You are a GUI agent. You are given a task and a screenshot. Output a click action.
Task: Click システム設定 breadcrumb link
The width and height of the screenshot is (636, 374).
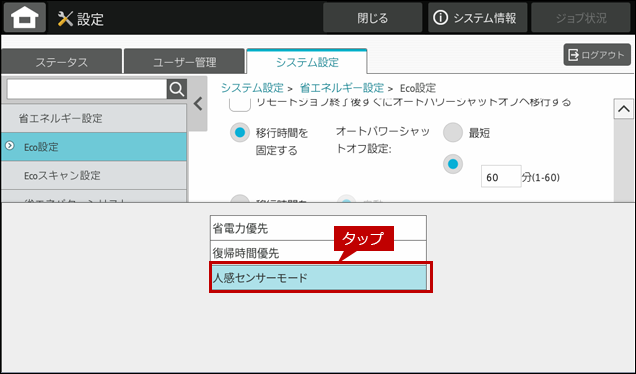coord(252,88)
